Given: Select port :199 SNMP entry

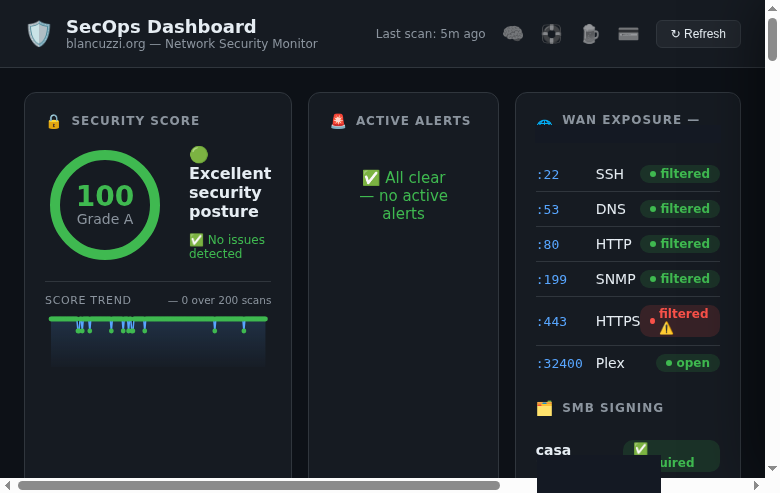Looking at the screenshot, I should click(628, 279).
